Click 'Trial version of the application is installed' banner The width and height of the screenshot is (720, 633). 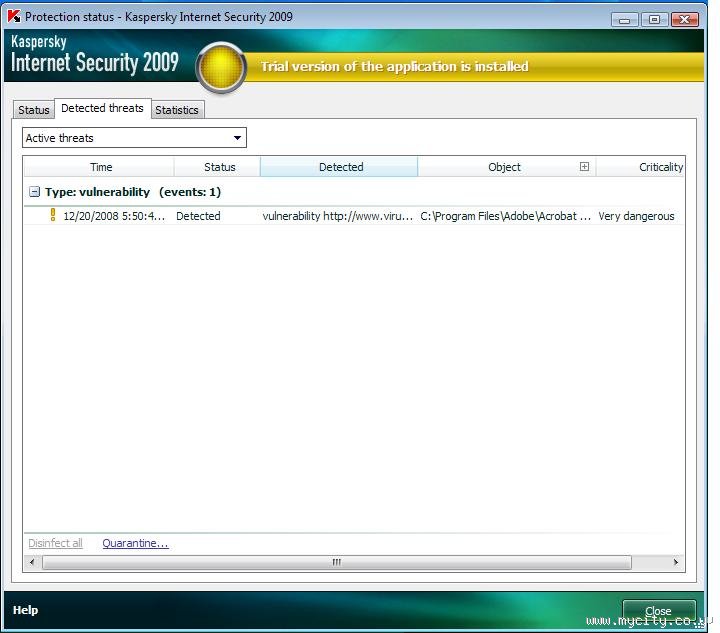(394, 67)
